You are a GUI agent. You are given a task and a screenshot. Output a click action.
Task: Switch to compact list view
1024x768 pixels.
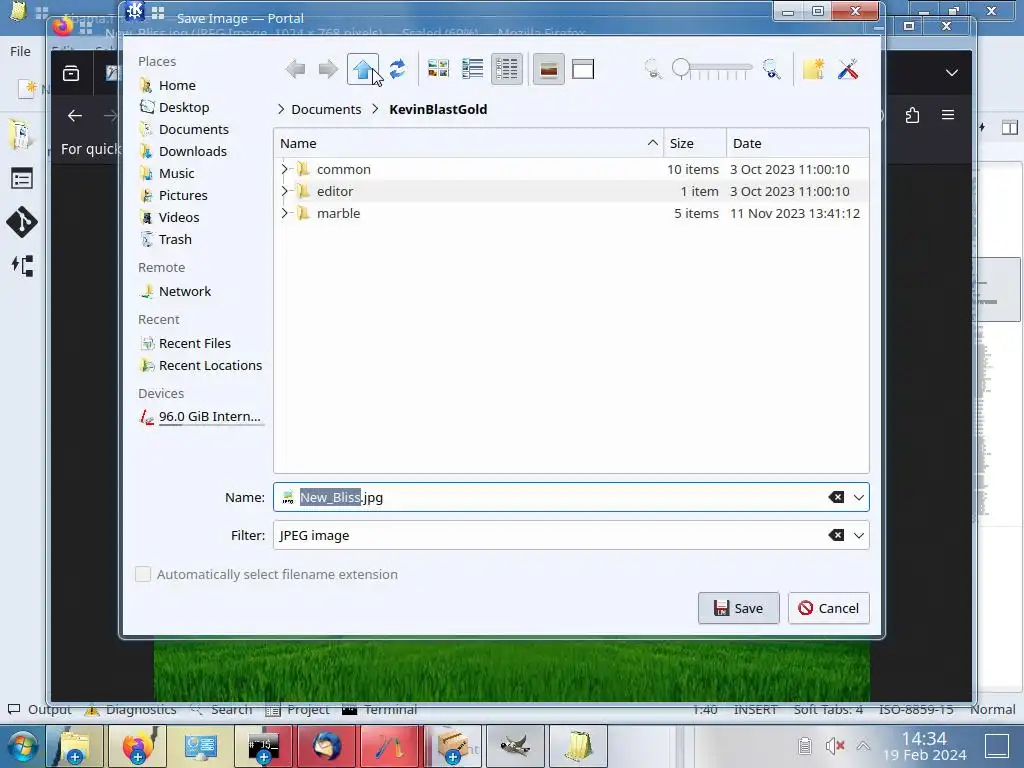click(x=472, y=69)
